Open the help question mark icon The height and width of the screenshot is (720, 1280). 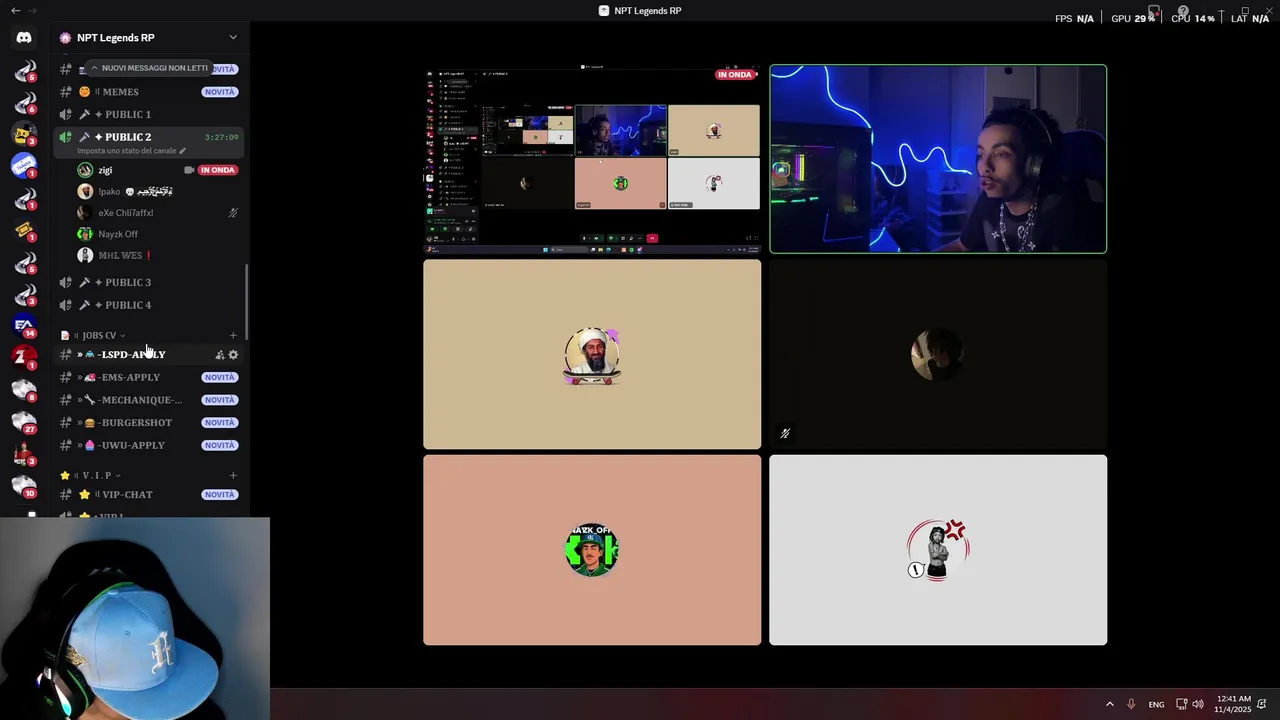[1183, 11]
